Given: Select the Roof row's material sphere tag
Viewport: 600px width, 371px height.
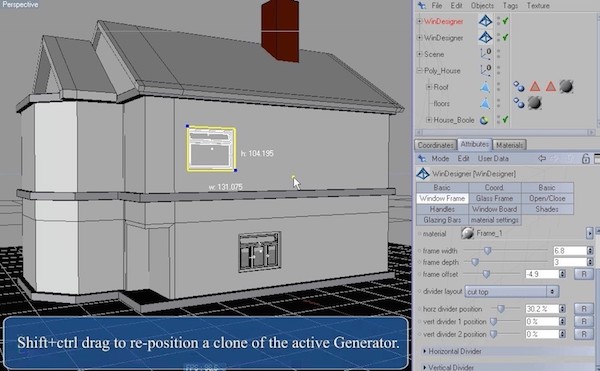Looking at the screenshot, I should tap(566, 86).
